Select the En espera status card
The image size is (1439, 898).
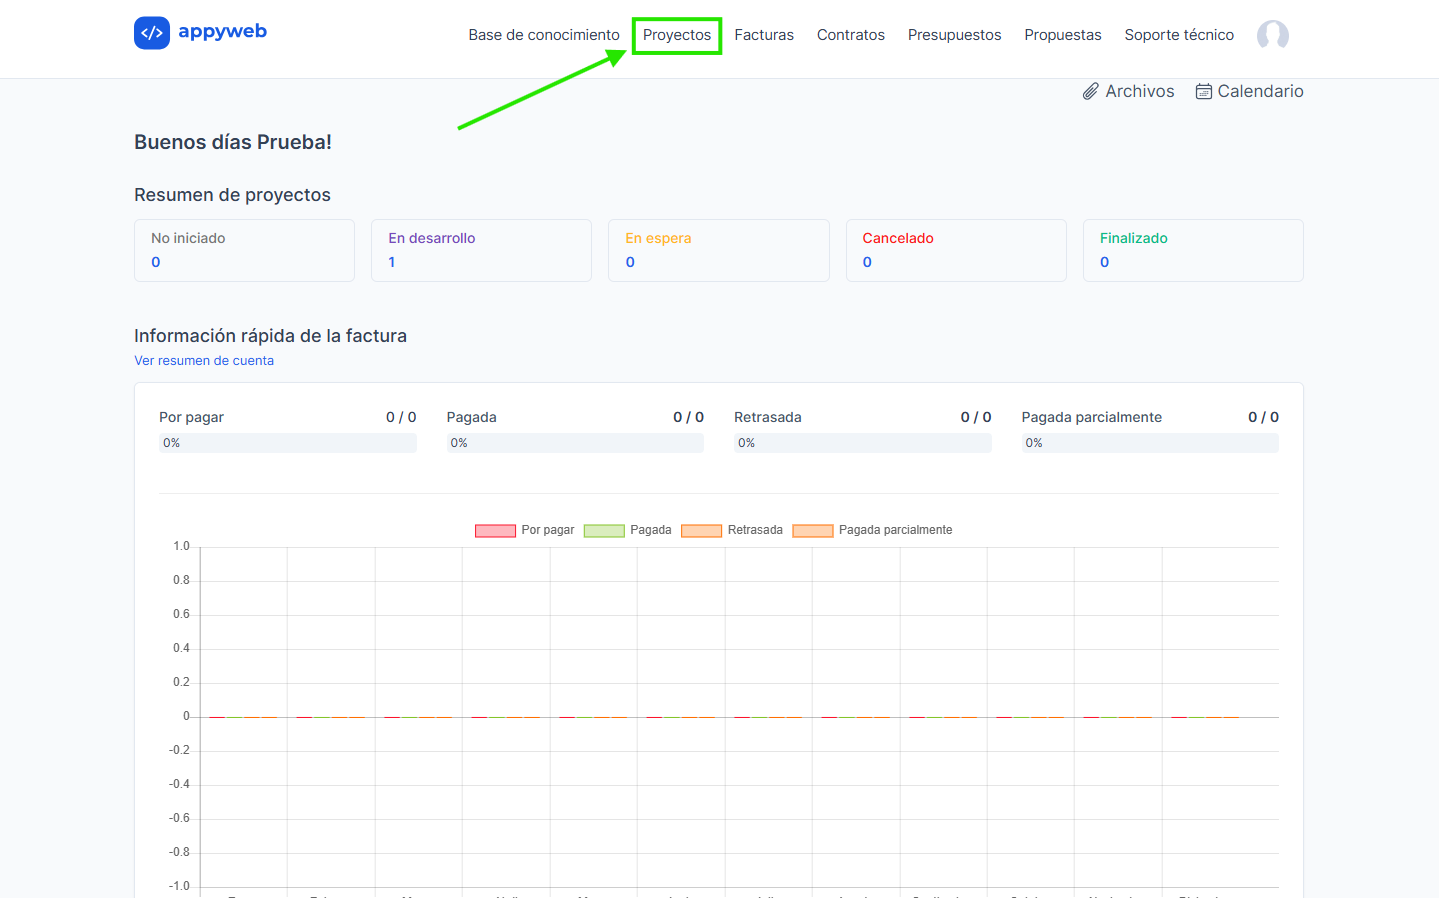pyautogui.click(x=718, y=250)
